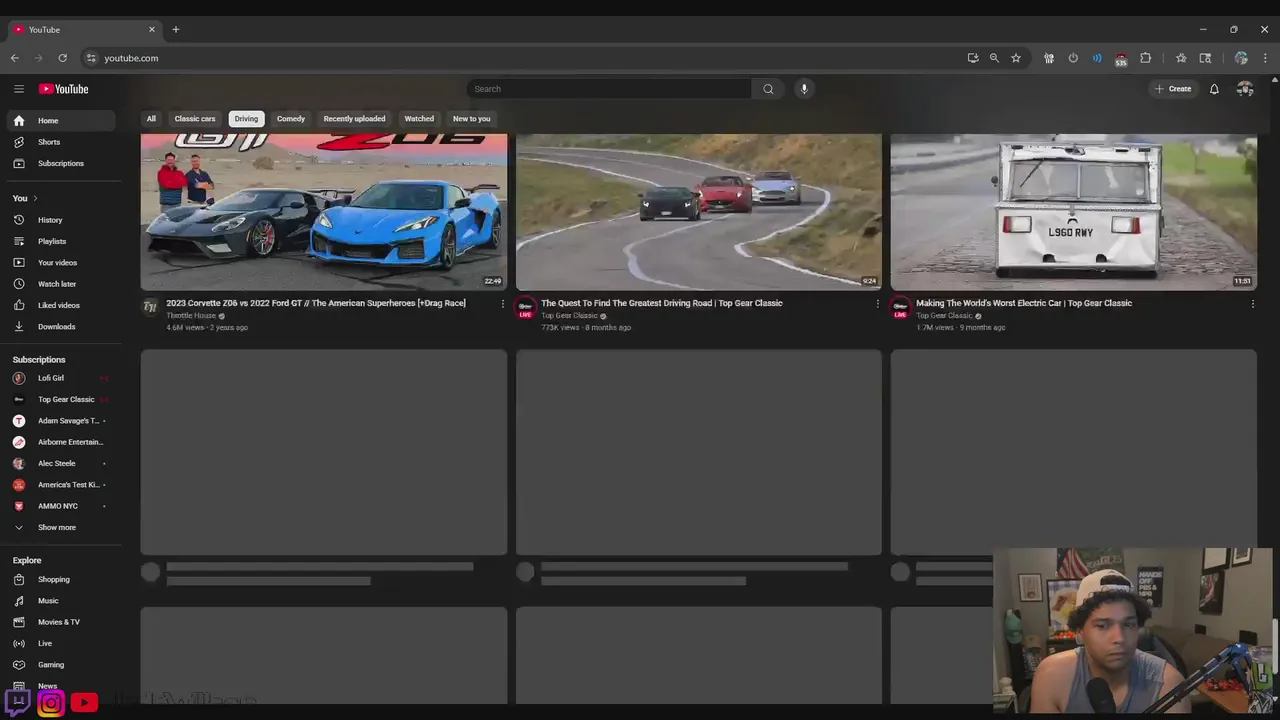This screenshot has height=720, width=1280.
Task: Open options menu for Corvette Z06 video
Action: tap(503, 304)
